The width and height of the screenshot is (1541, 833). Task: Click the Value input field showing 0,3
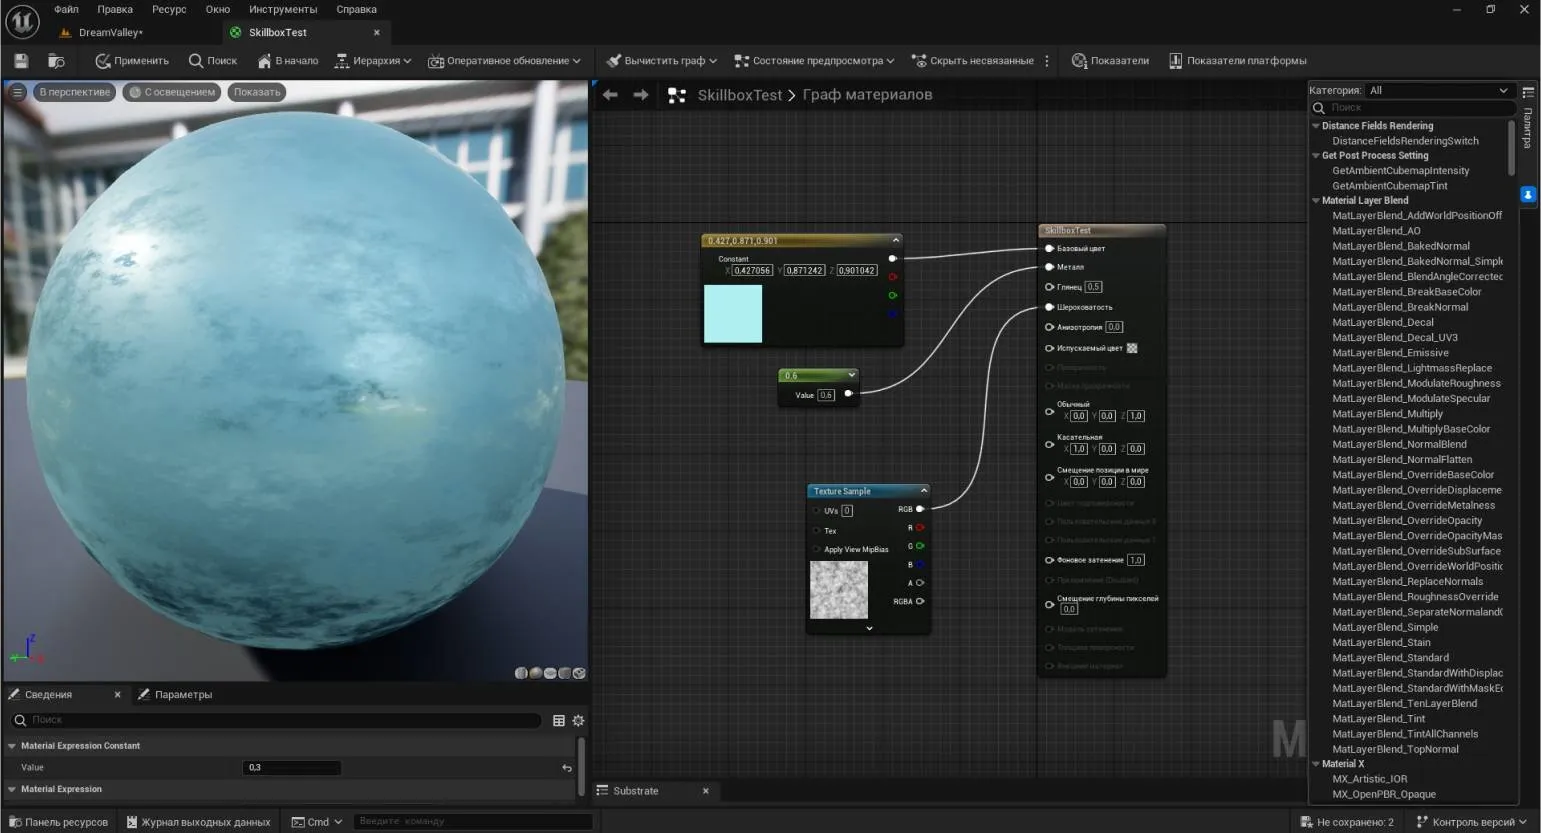(x=291, y=768)
